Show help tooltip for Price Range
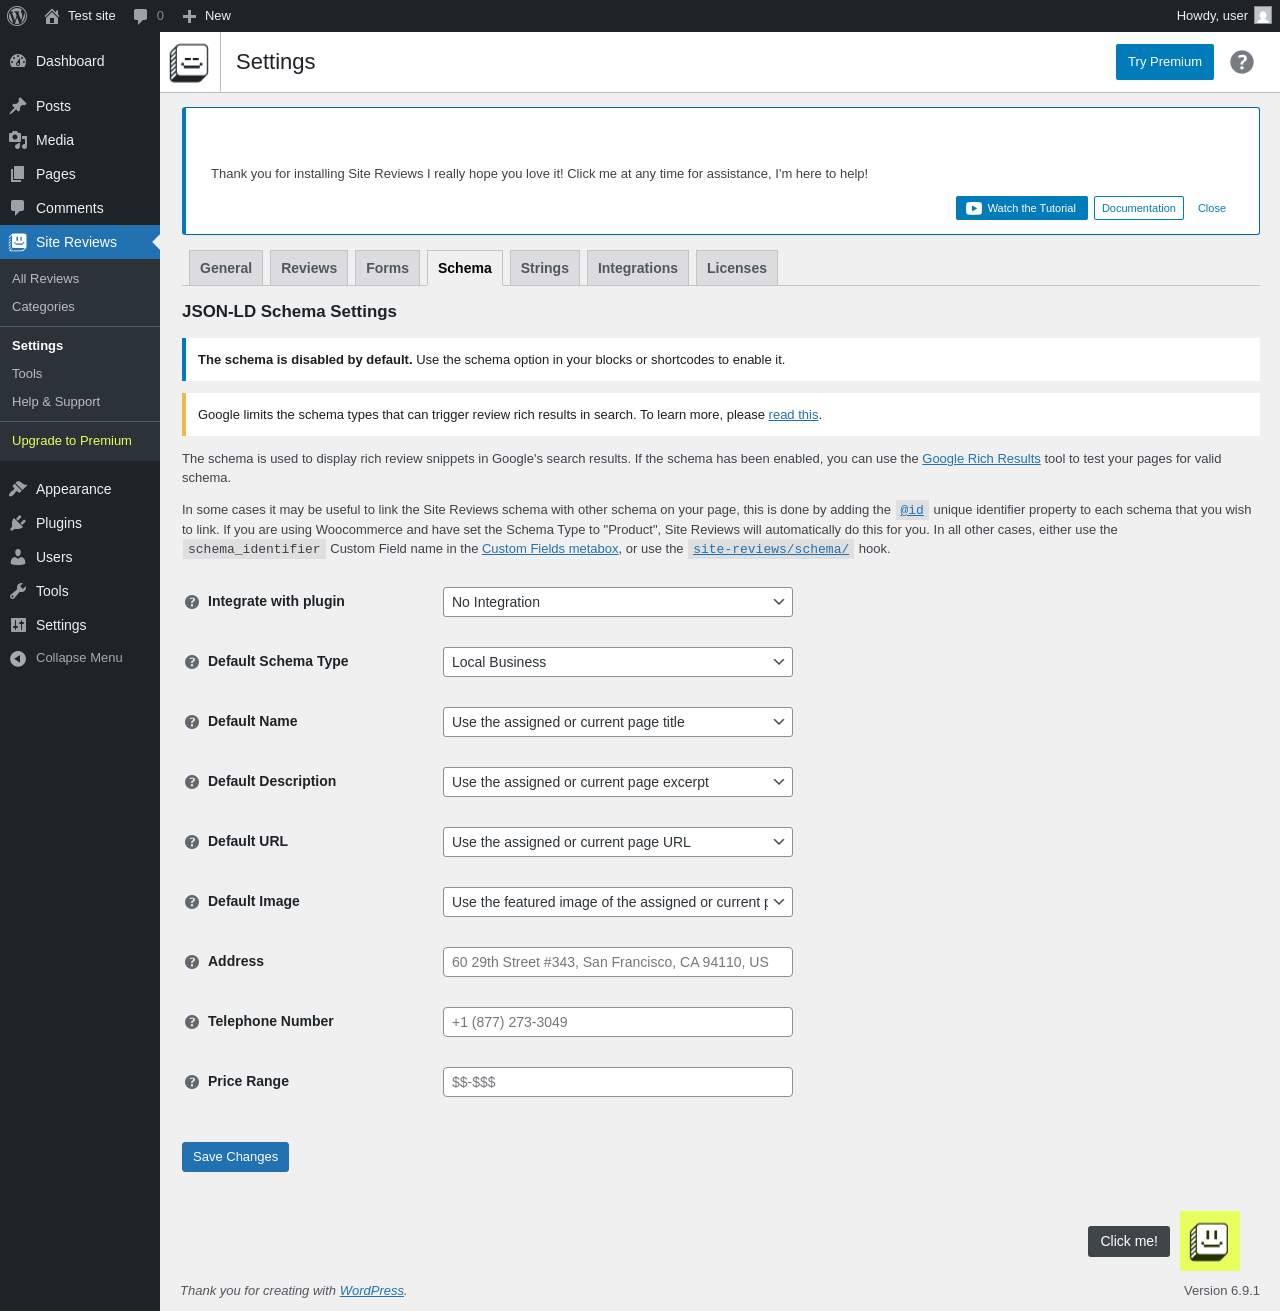 (192, 1082)
